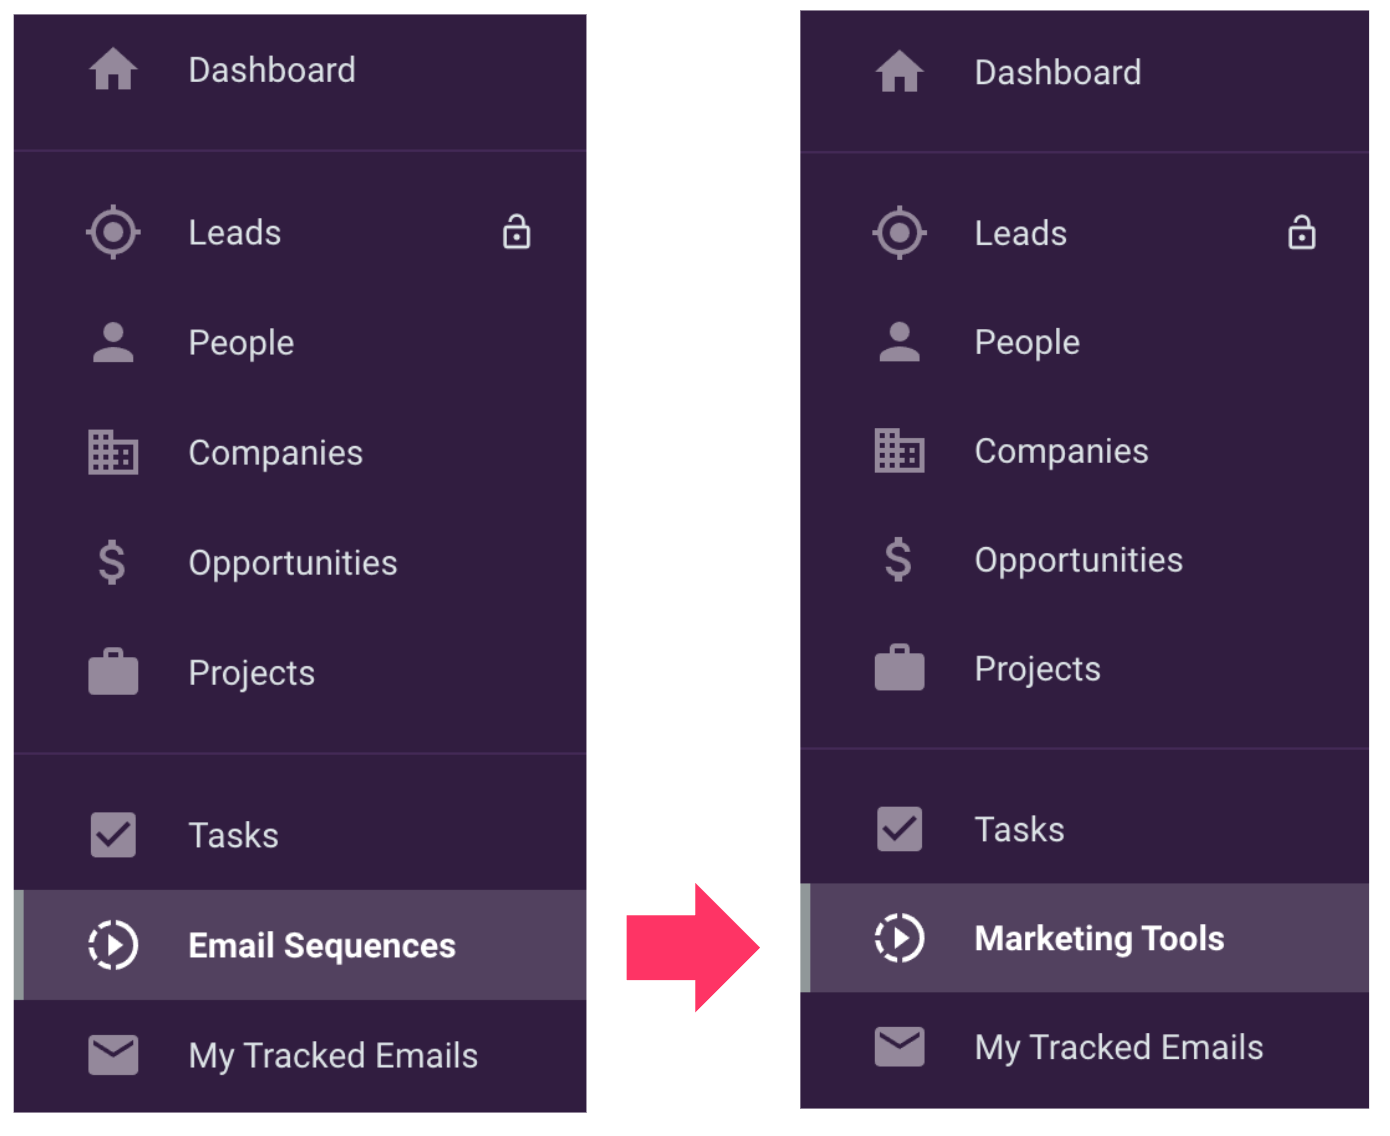Viewport: 1390px width, 1136px height.
Task: Select Dashboard label in right sidebar
Action: click(1058, 72)
